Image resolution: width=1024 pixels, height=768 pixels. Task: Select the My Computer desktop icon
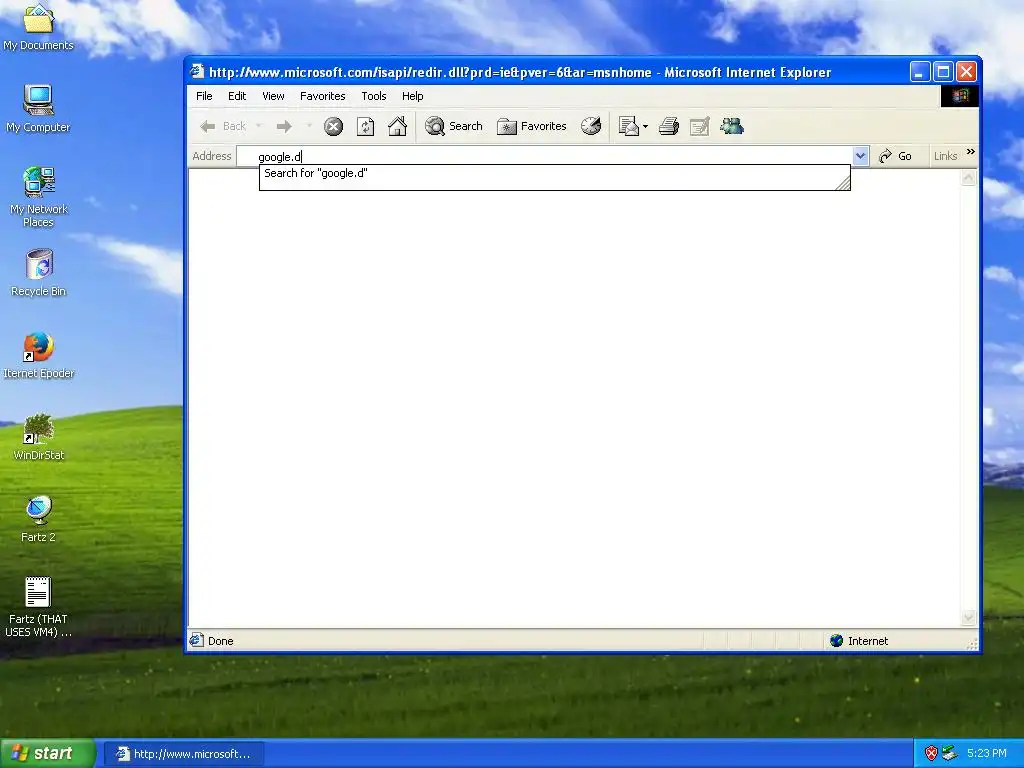(39, 108)
